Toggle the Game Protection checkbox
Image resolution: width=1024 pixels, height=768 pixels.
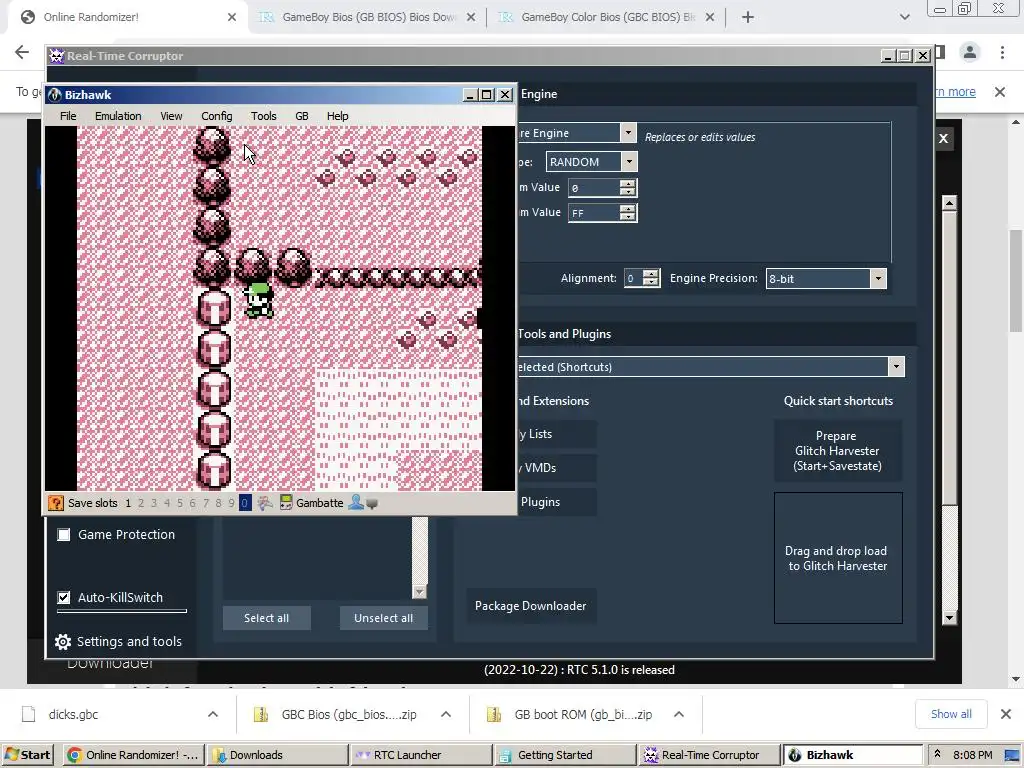coord(63,535)
